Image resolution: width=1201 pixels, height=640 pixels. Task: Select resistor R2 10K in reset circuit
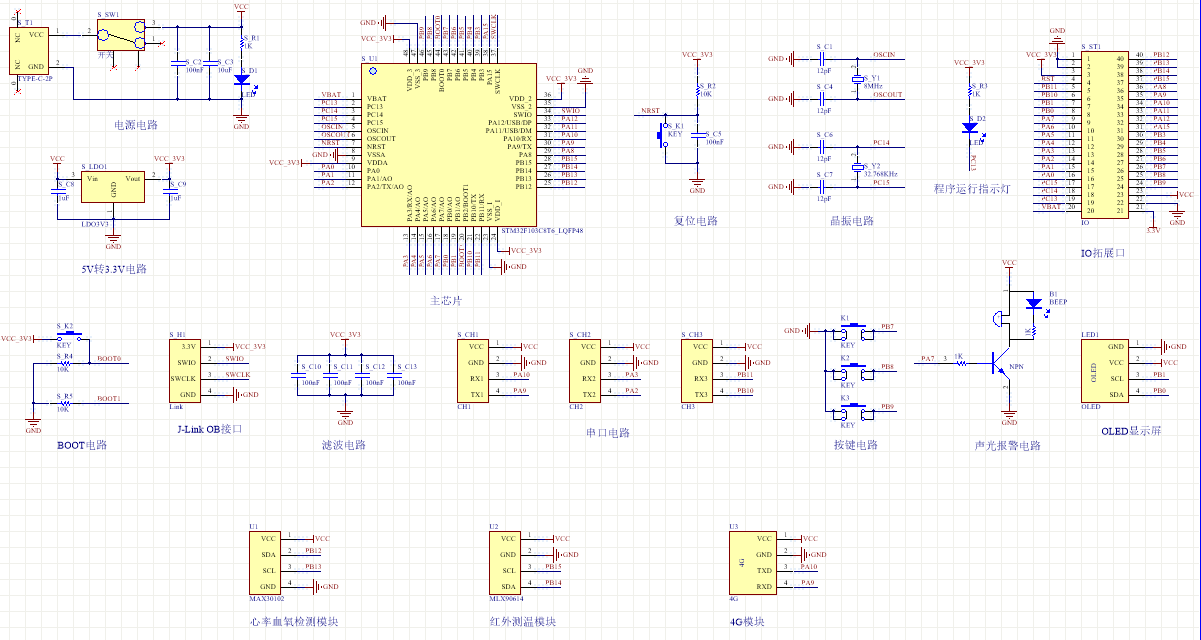click(698, 90)
